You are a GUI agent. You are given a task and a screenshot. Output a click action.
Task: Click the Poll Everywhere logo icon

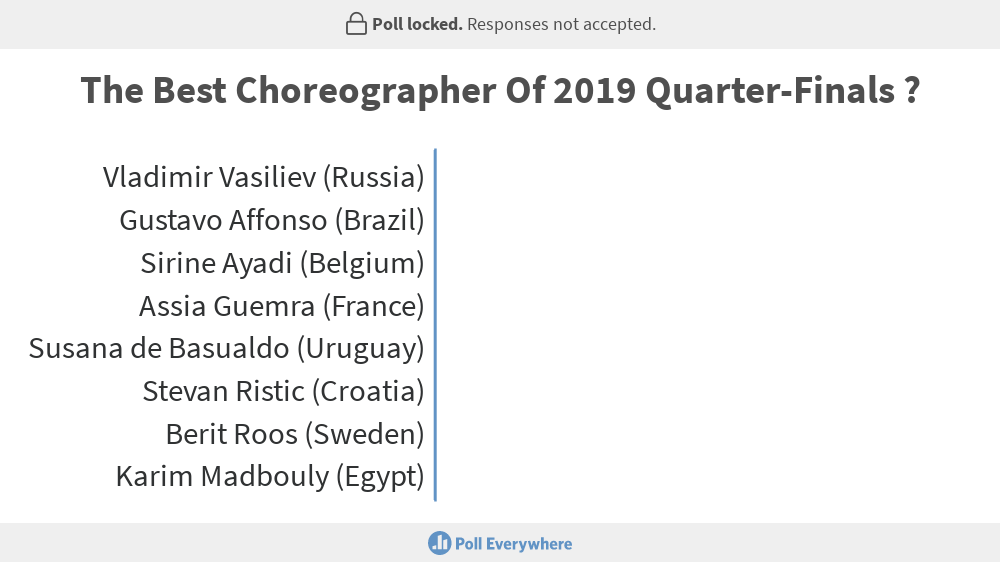[x=439, y=544]
